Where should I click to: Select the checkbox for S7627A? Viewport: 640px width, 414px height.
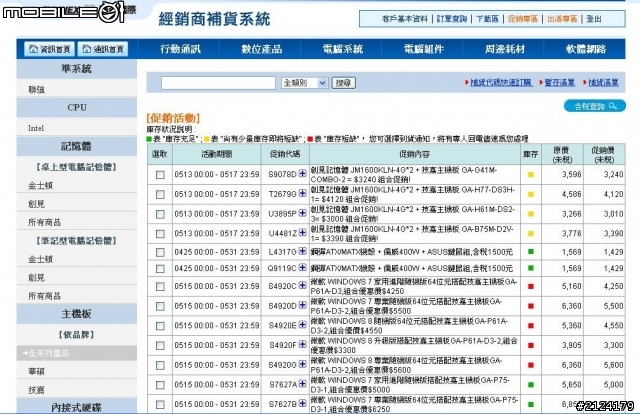click(160, 385)
